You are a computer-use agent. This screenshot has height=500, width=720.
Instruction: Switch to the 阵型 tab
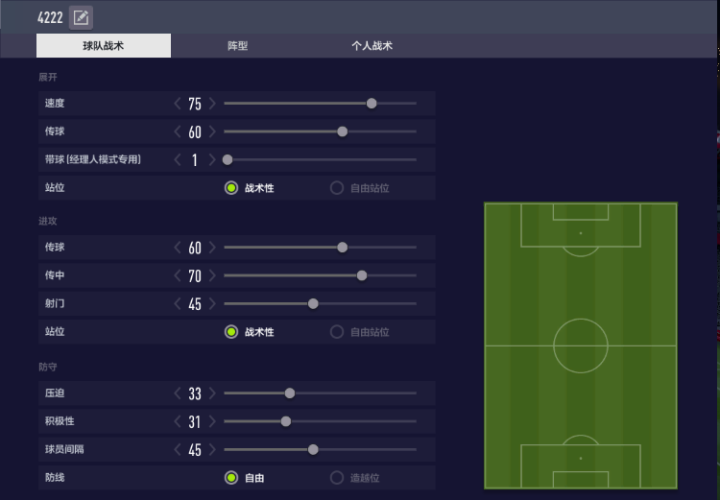pyautogui.click(x=237, y=46)
